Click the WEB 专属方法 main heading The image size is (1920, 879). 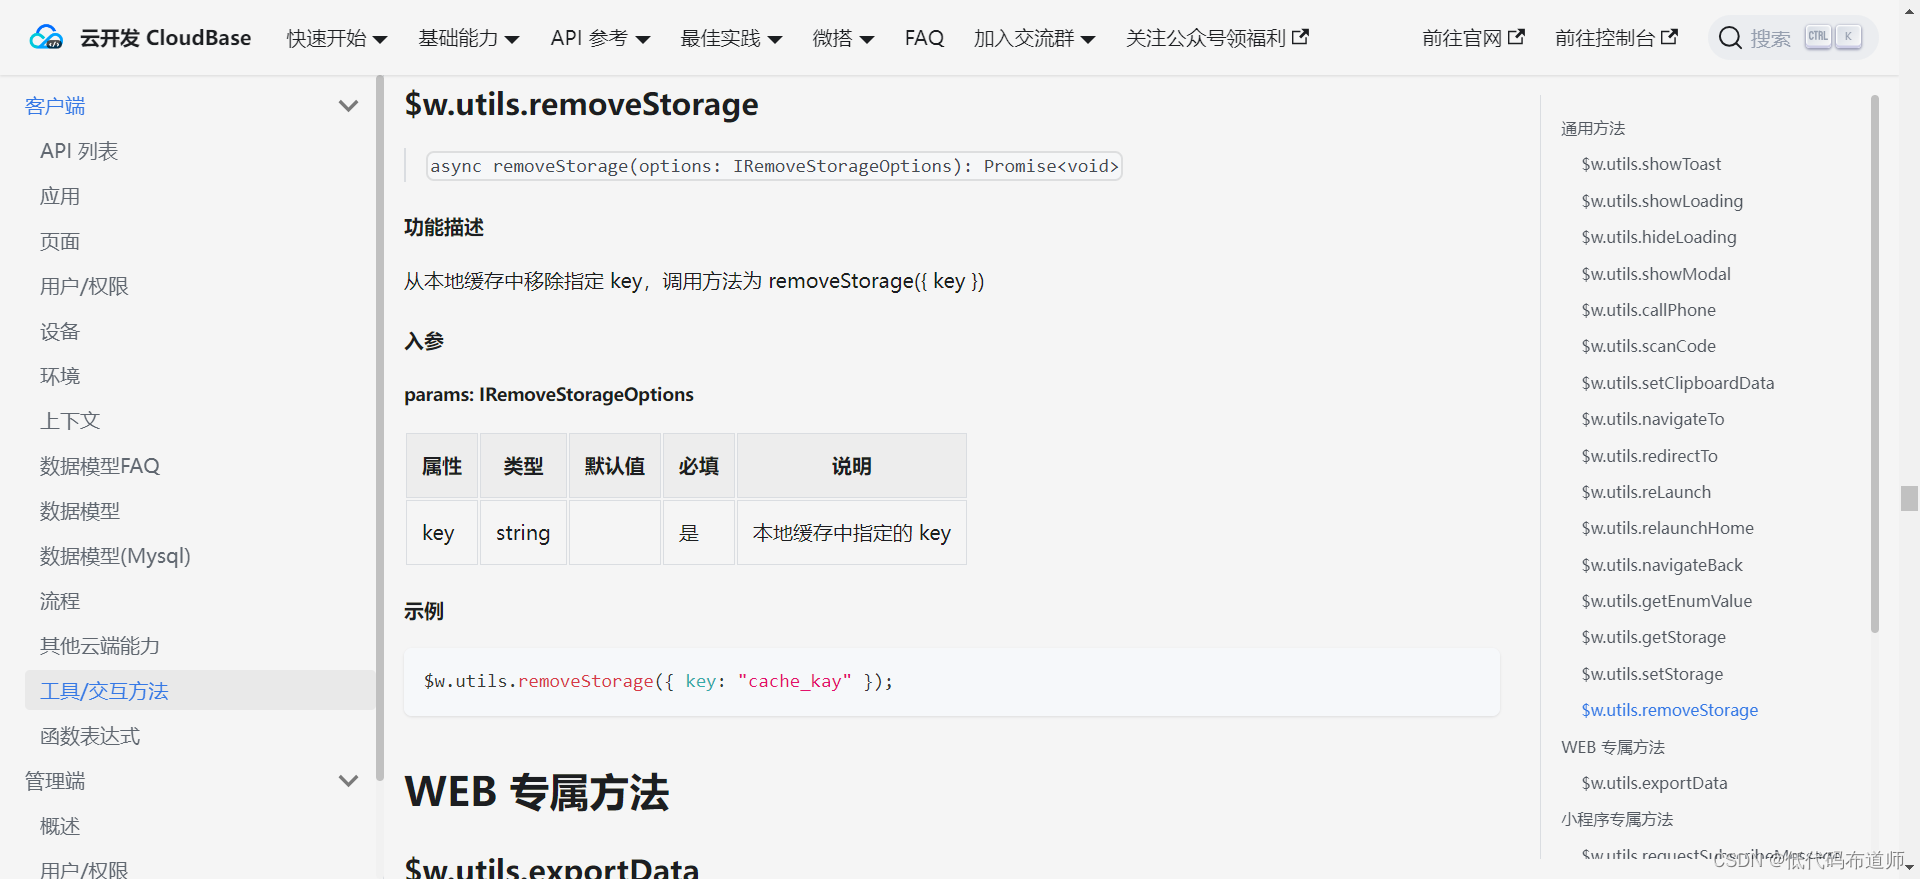536,792
